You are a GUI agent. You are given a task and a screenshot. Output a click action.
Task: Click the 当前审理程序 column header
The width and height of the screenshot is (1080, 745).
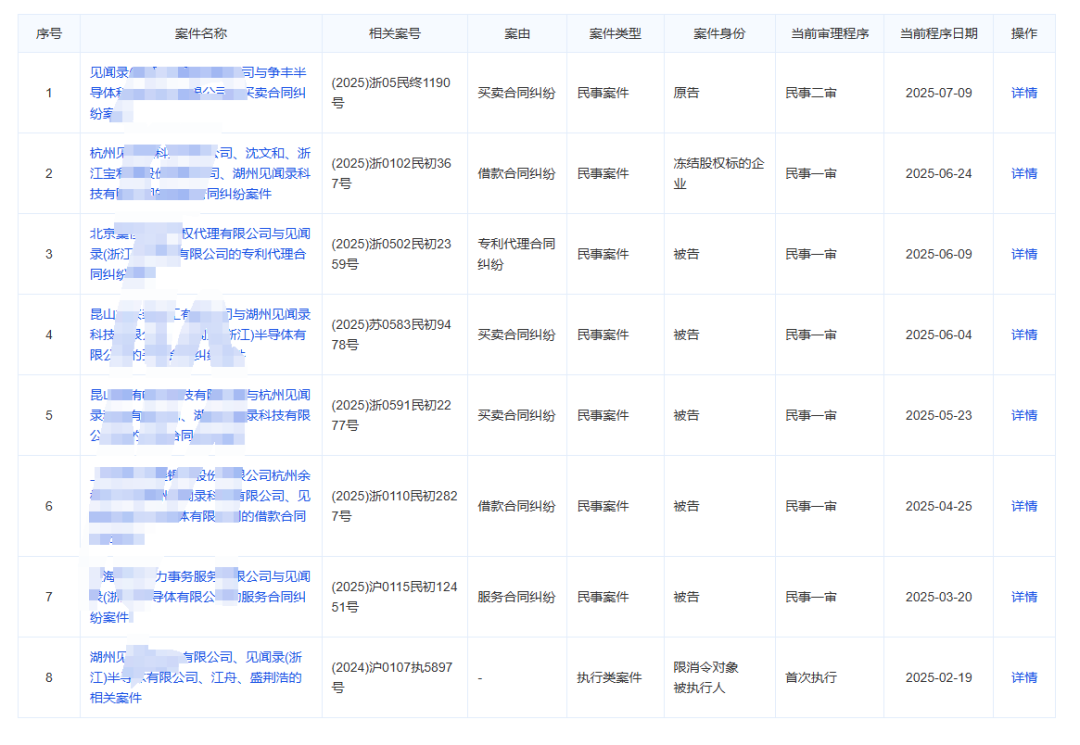pos(828,32)
